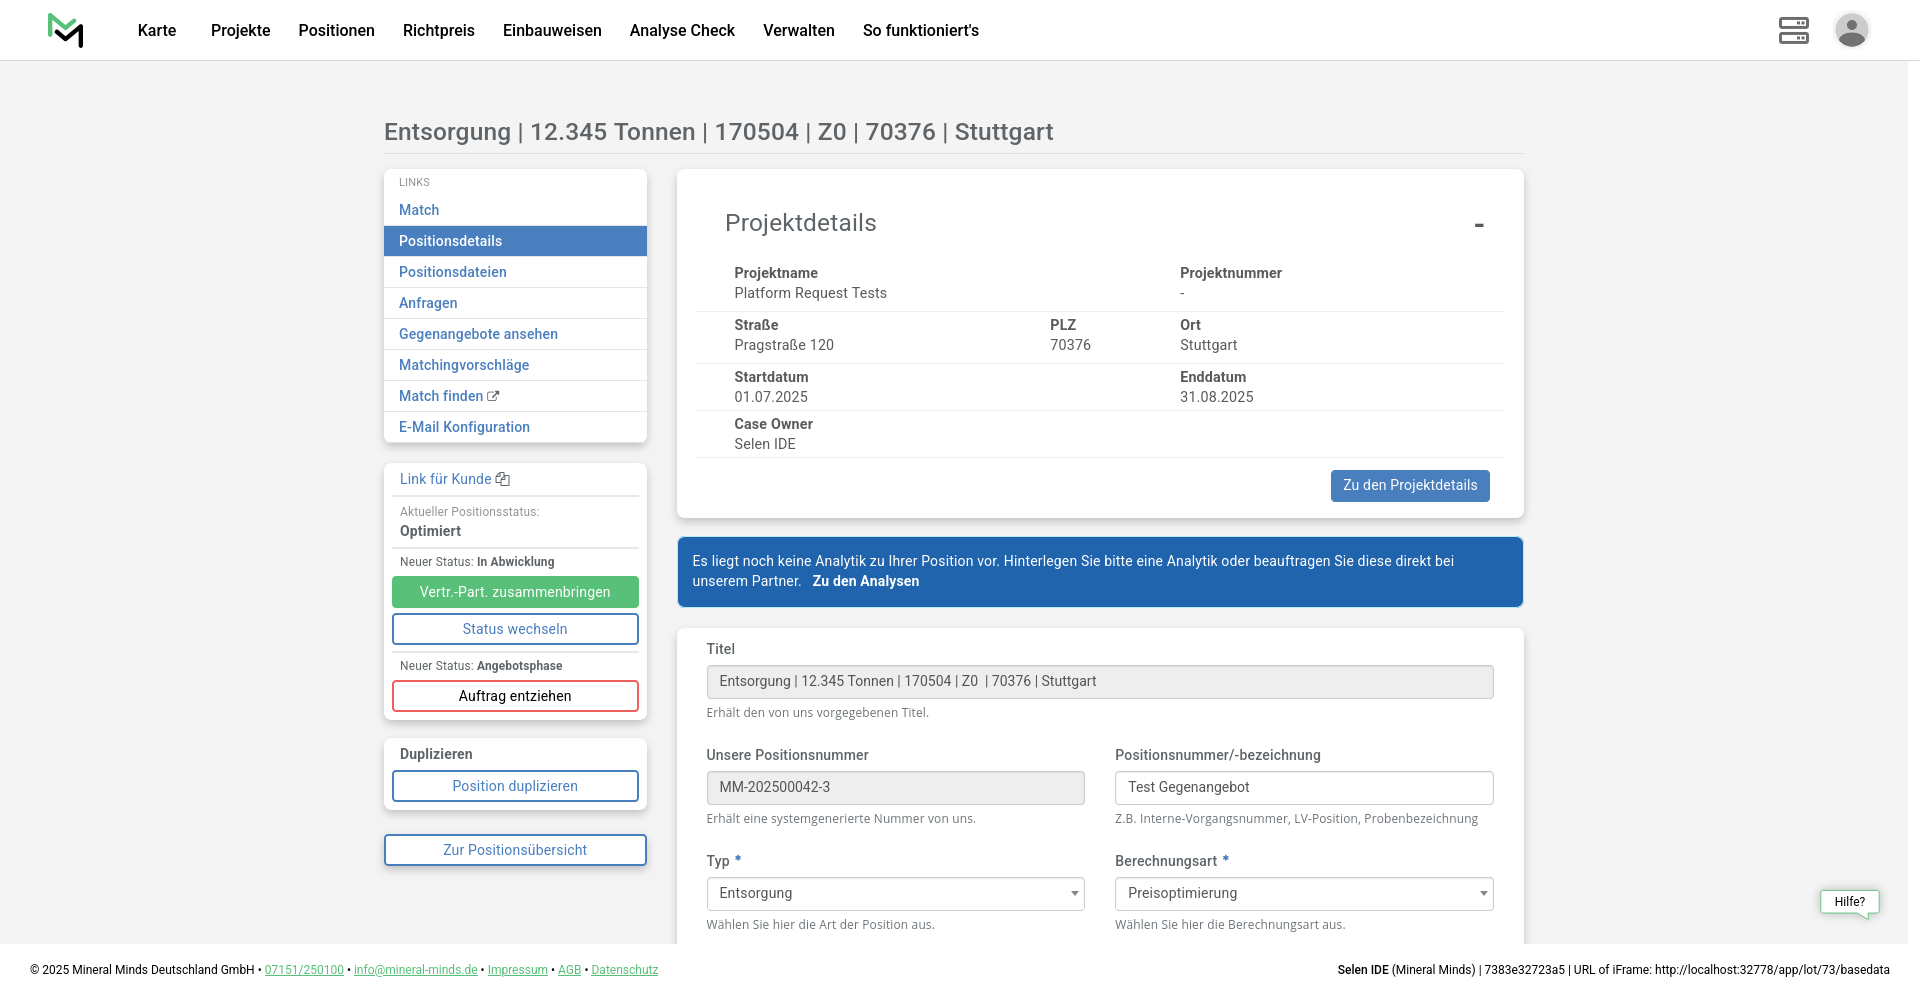Open Zu den Projektdetails button

click(x=1409, y=486)
